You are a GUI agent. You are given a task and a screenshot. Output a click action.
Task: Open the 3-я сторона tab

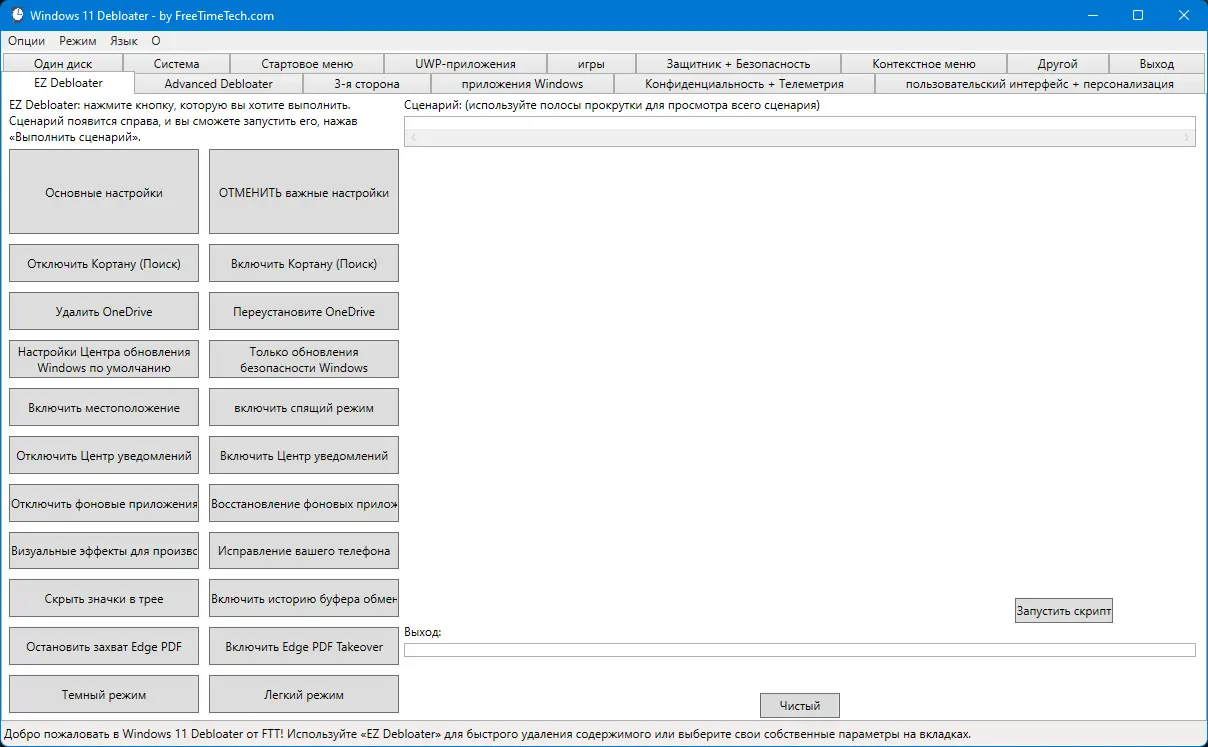[x=367, y=84]
